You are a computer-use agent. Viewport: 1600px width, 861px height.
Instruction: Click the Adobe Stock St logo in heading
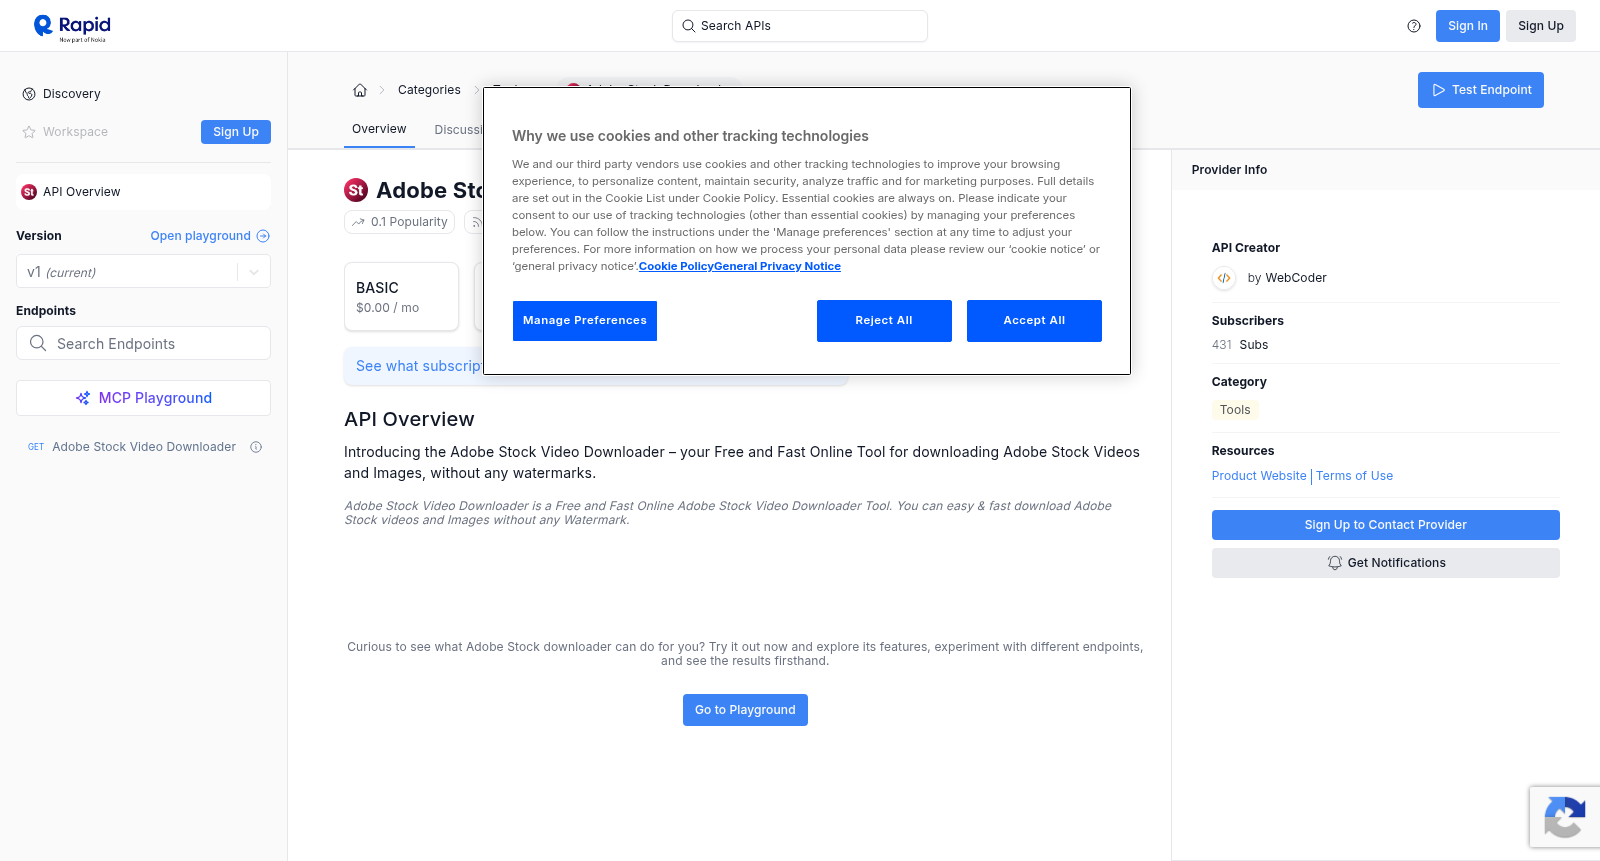(356, 190)
